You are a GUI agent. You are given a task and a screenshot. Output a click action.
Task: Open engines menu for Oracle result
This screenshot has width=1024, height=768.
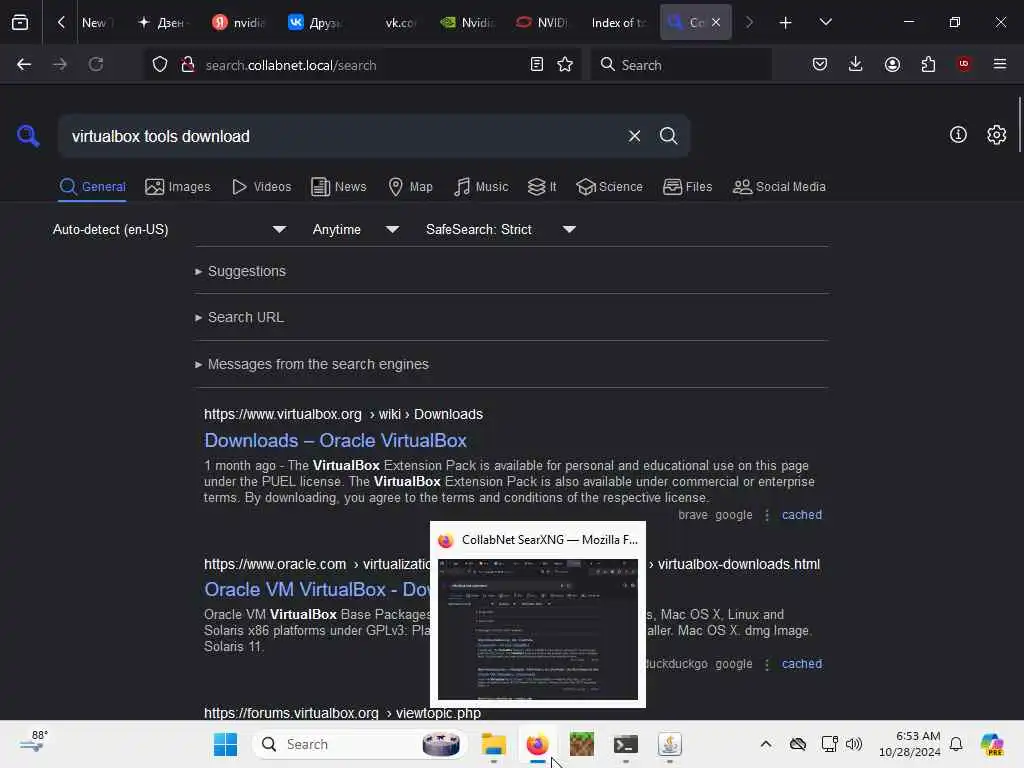(767, 664)
